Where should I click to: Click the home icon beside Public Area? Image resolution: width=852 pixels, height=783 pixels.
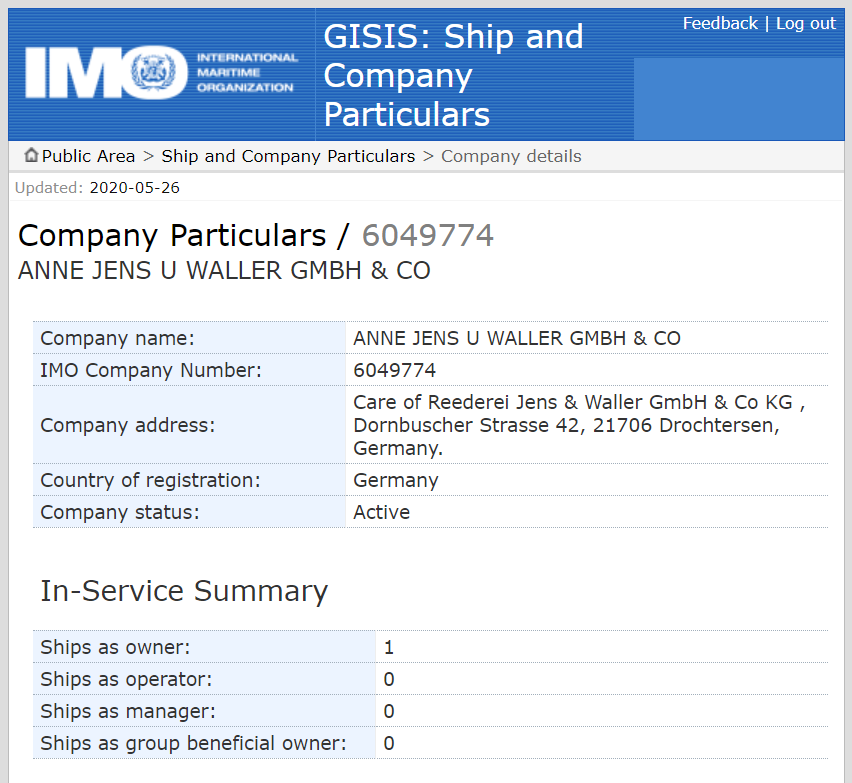click(x=31, y=155)
